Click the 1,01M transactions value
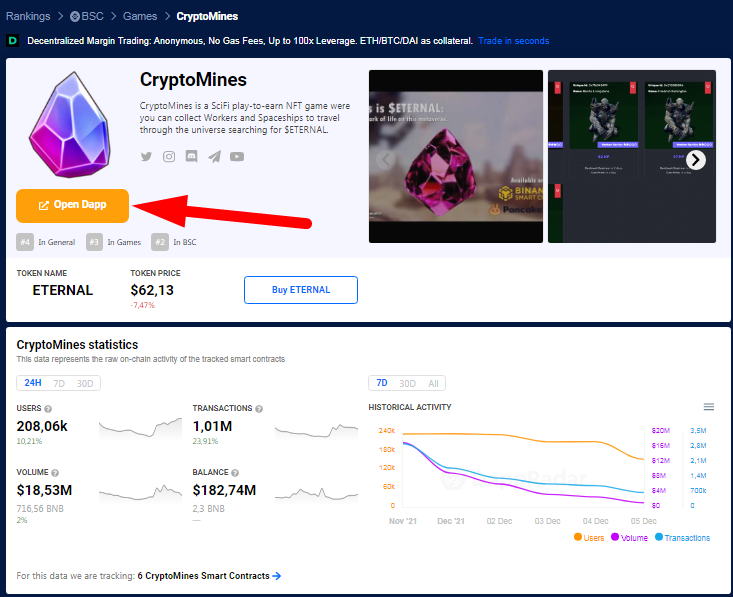The width and height of the screenshot is (733, 597). [212, 426]
